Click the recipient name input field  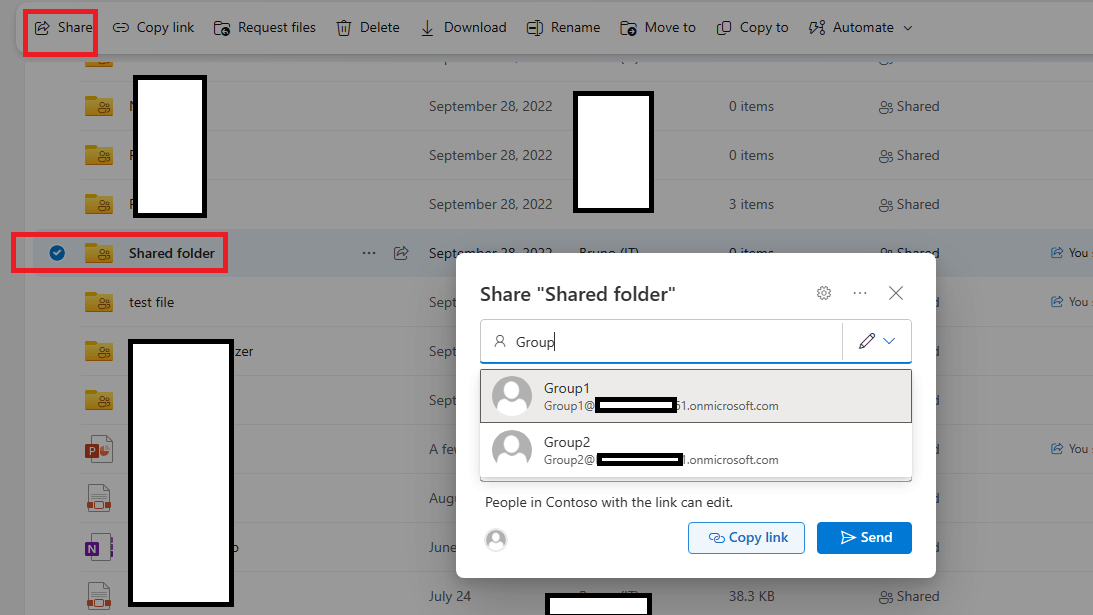[x=661, y=342]
